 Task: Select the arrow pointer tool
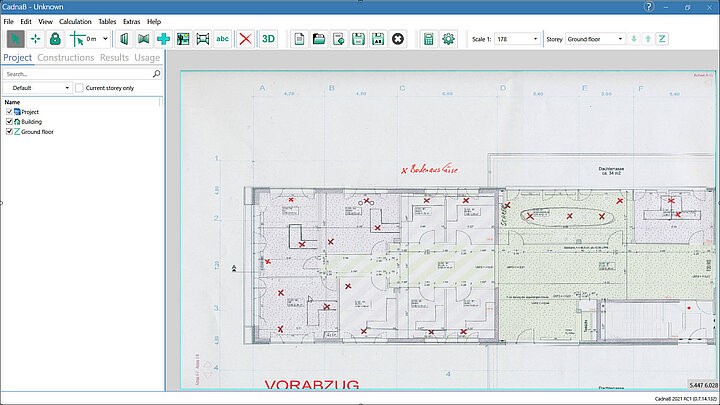(16, 39)
